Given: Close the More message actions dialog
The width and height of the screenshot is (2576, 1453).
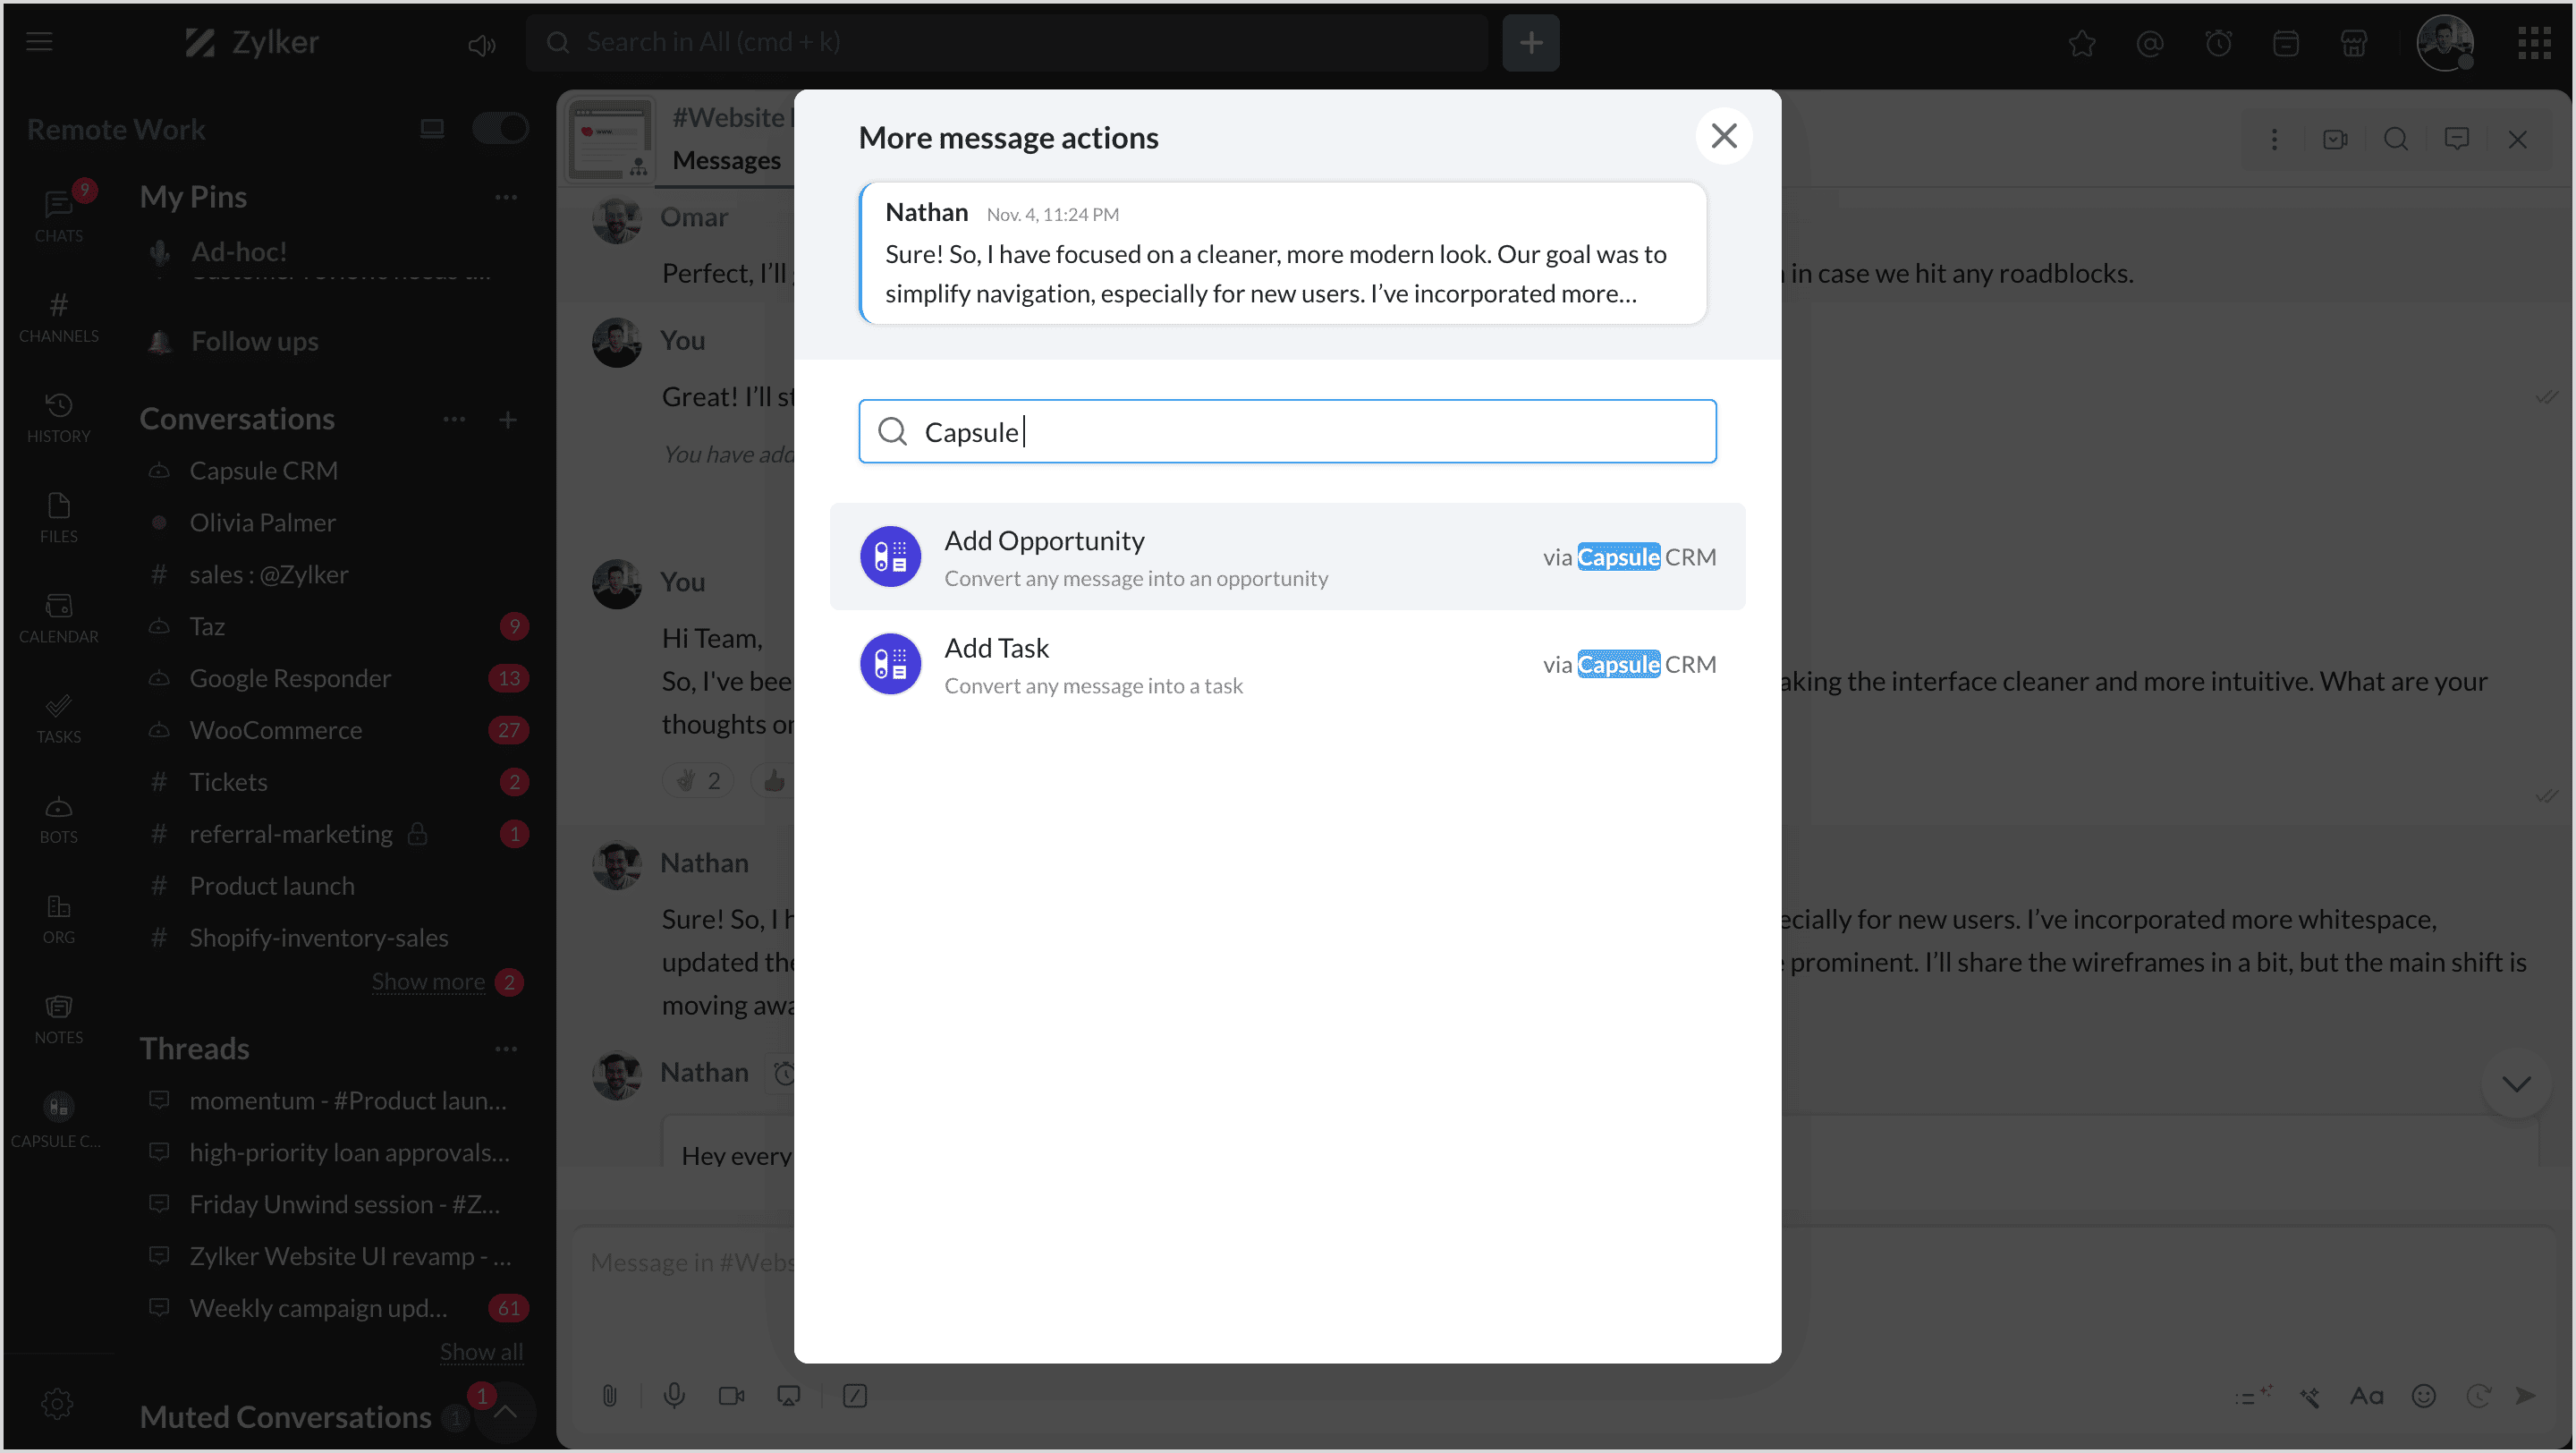Looking at the screenshot, I should point(1723,136).
